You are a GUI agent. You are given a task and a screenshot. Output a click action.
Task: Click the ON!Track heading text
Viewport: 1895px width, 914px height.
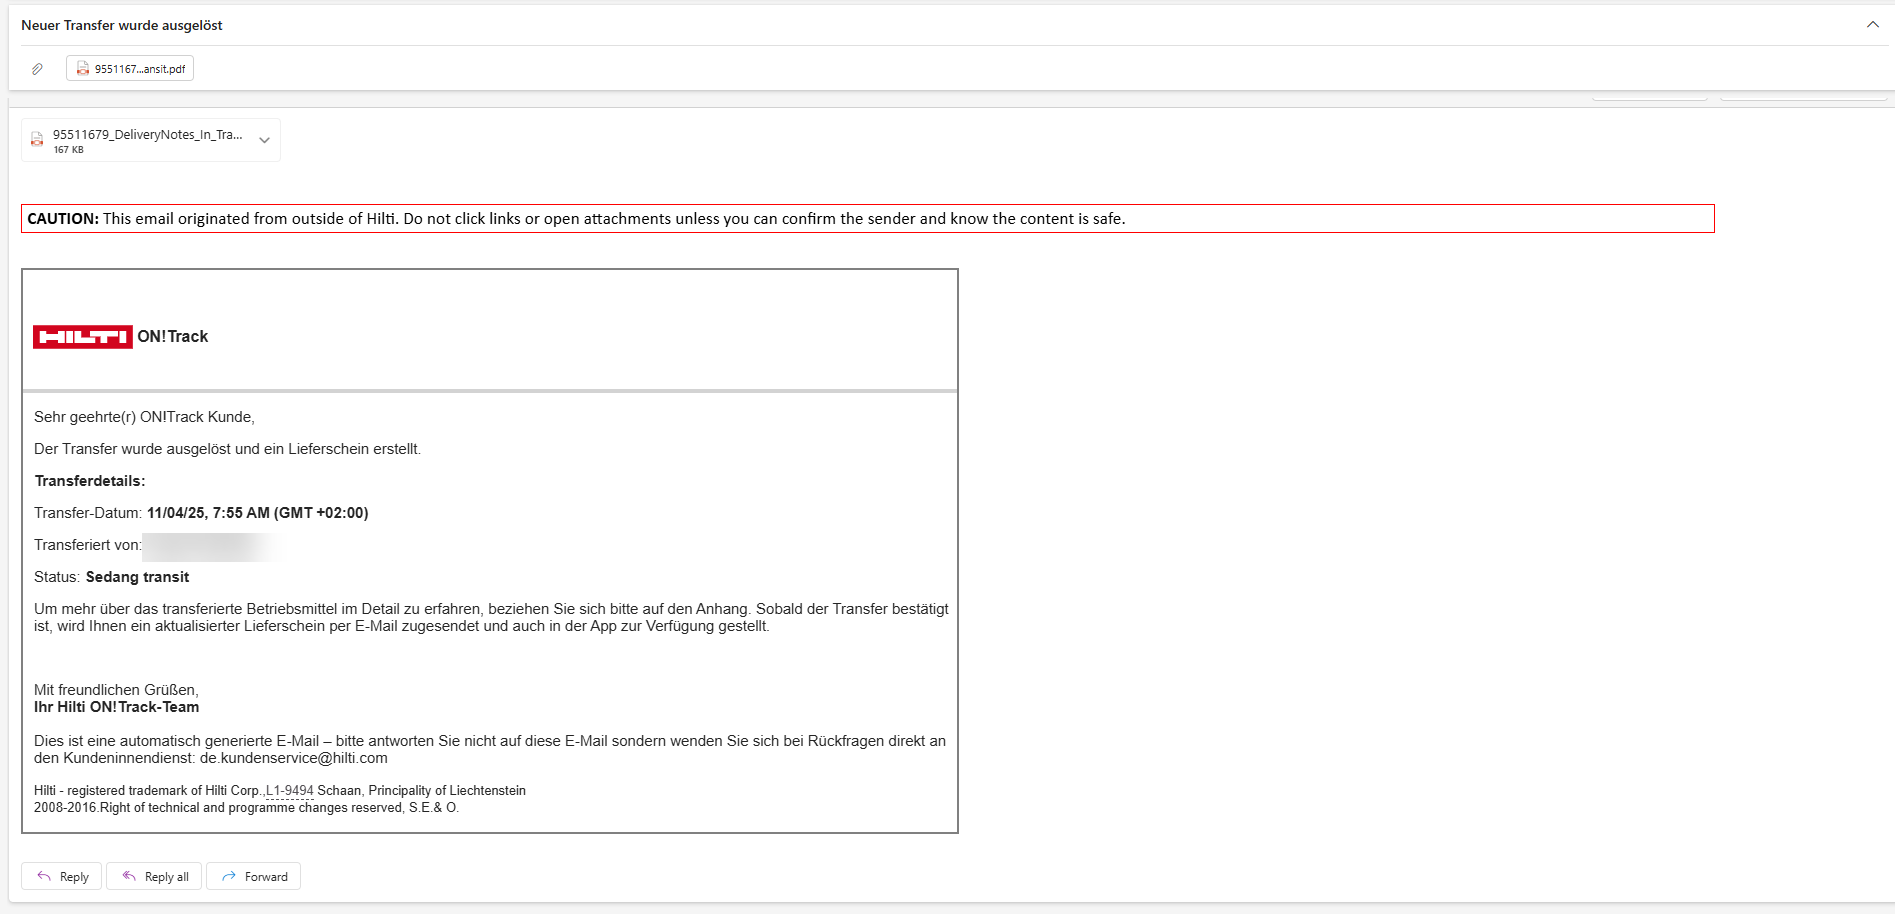pyautogui.click(x=173, y=337)
